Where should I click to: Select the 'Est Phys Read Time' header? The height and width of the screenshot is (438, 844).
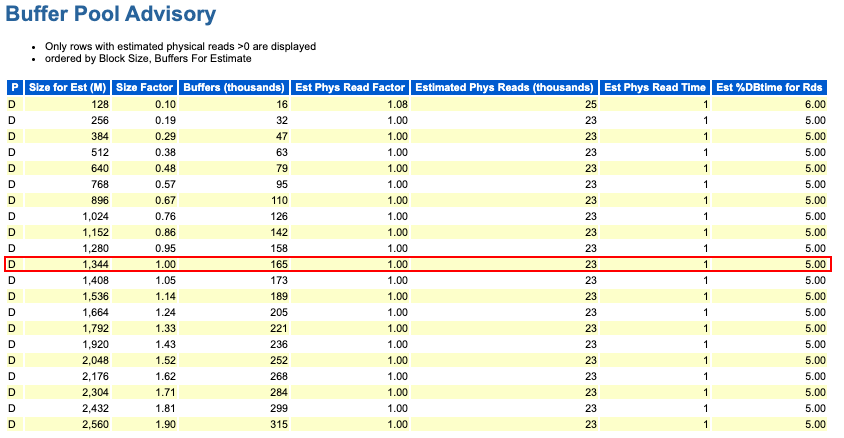point(655,88)
